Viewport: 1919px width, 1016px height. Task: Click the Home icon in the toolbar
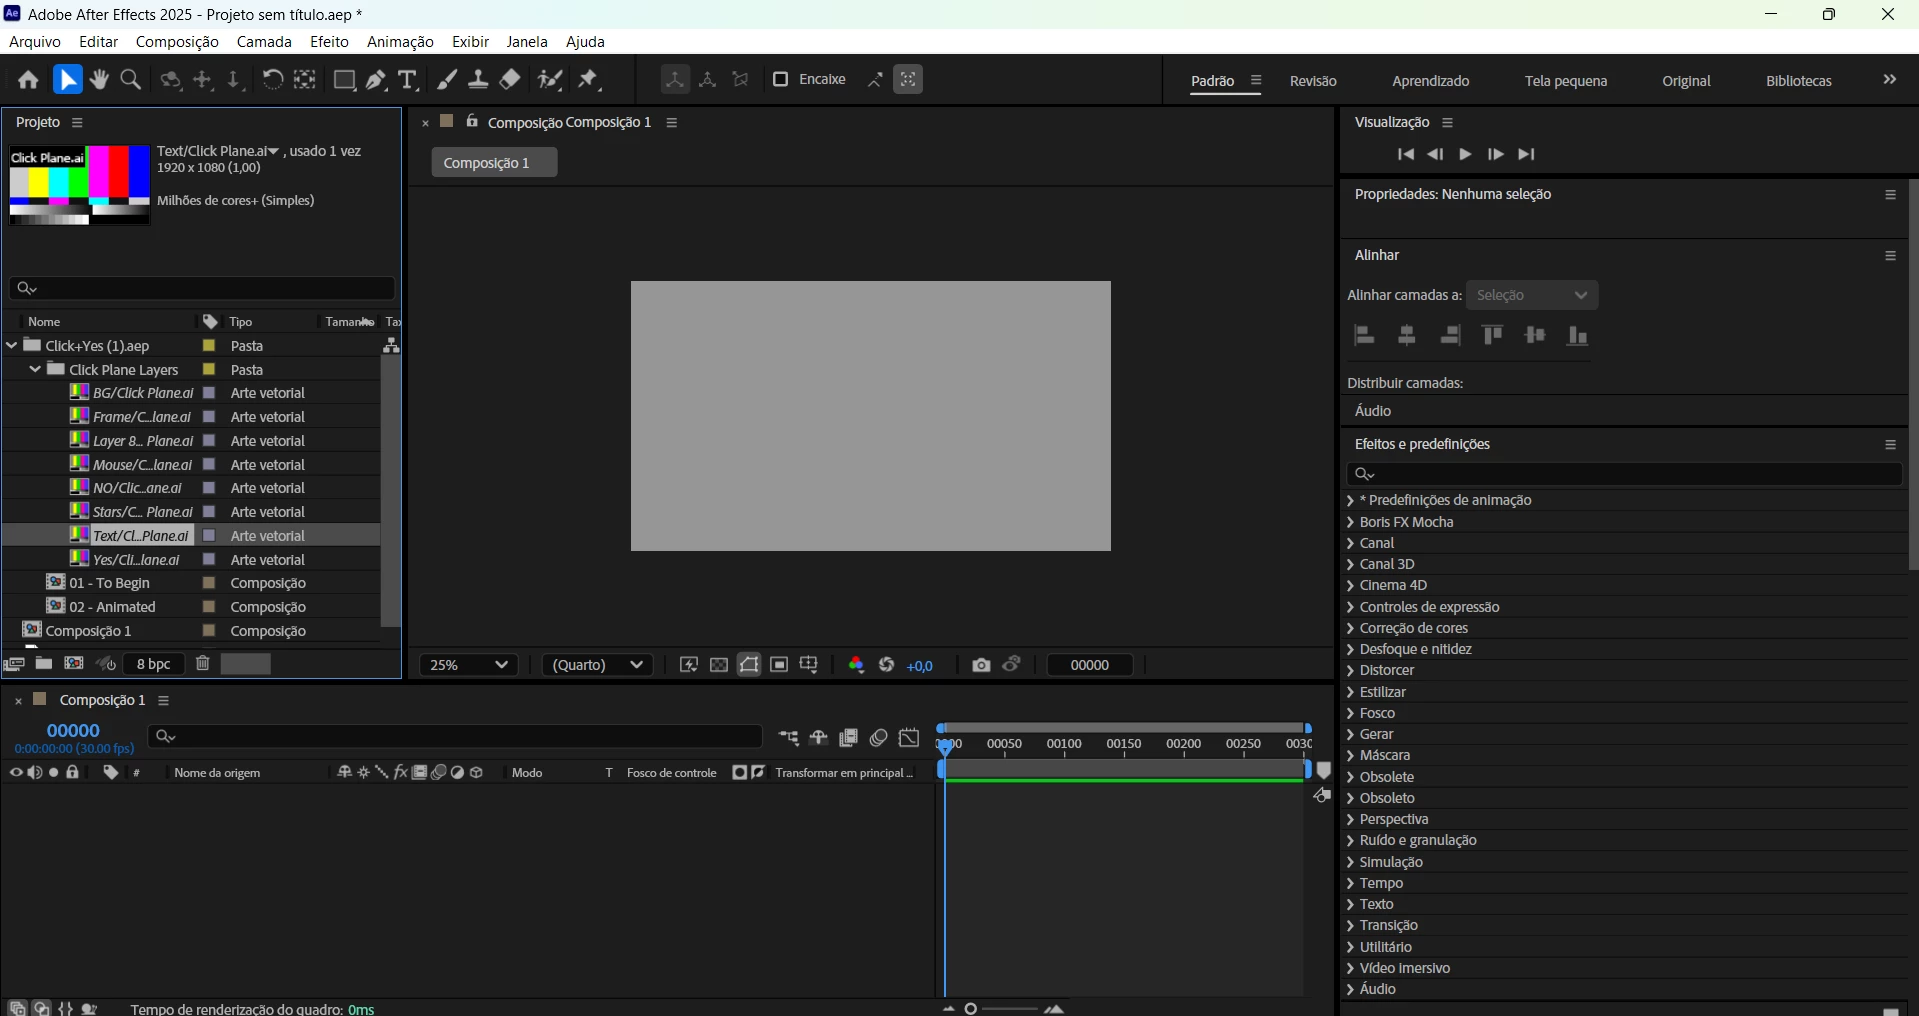pos(28,80)
